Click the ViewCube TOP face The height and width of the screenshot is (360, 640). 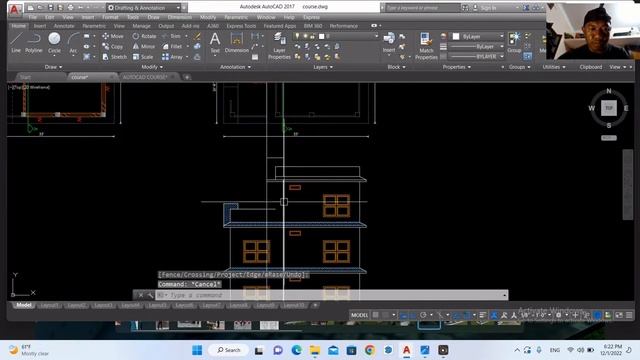609,108
